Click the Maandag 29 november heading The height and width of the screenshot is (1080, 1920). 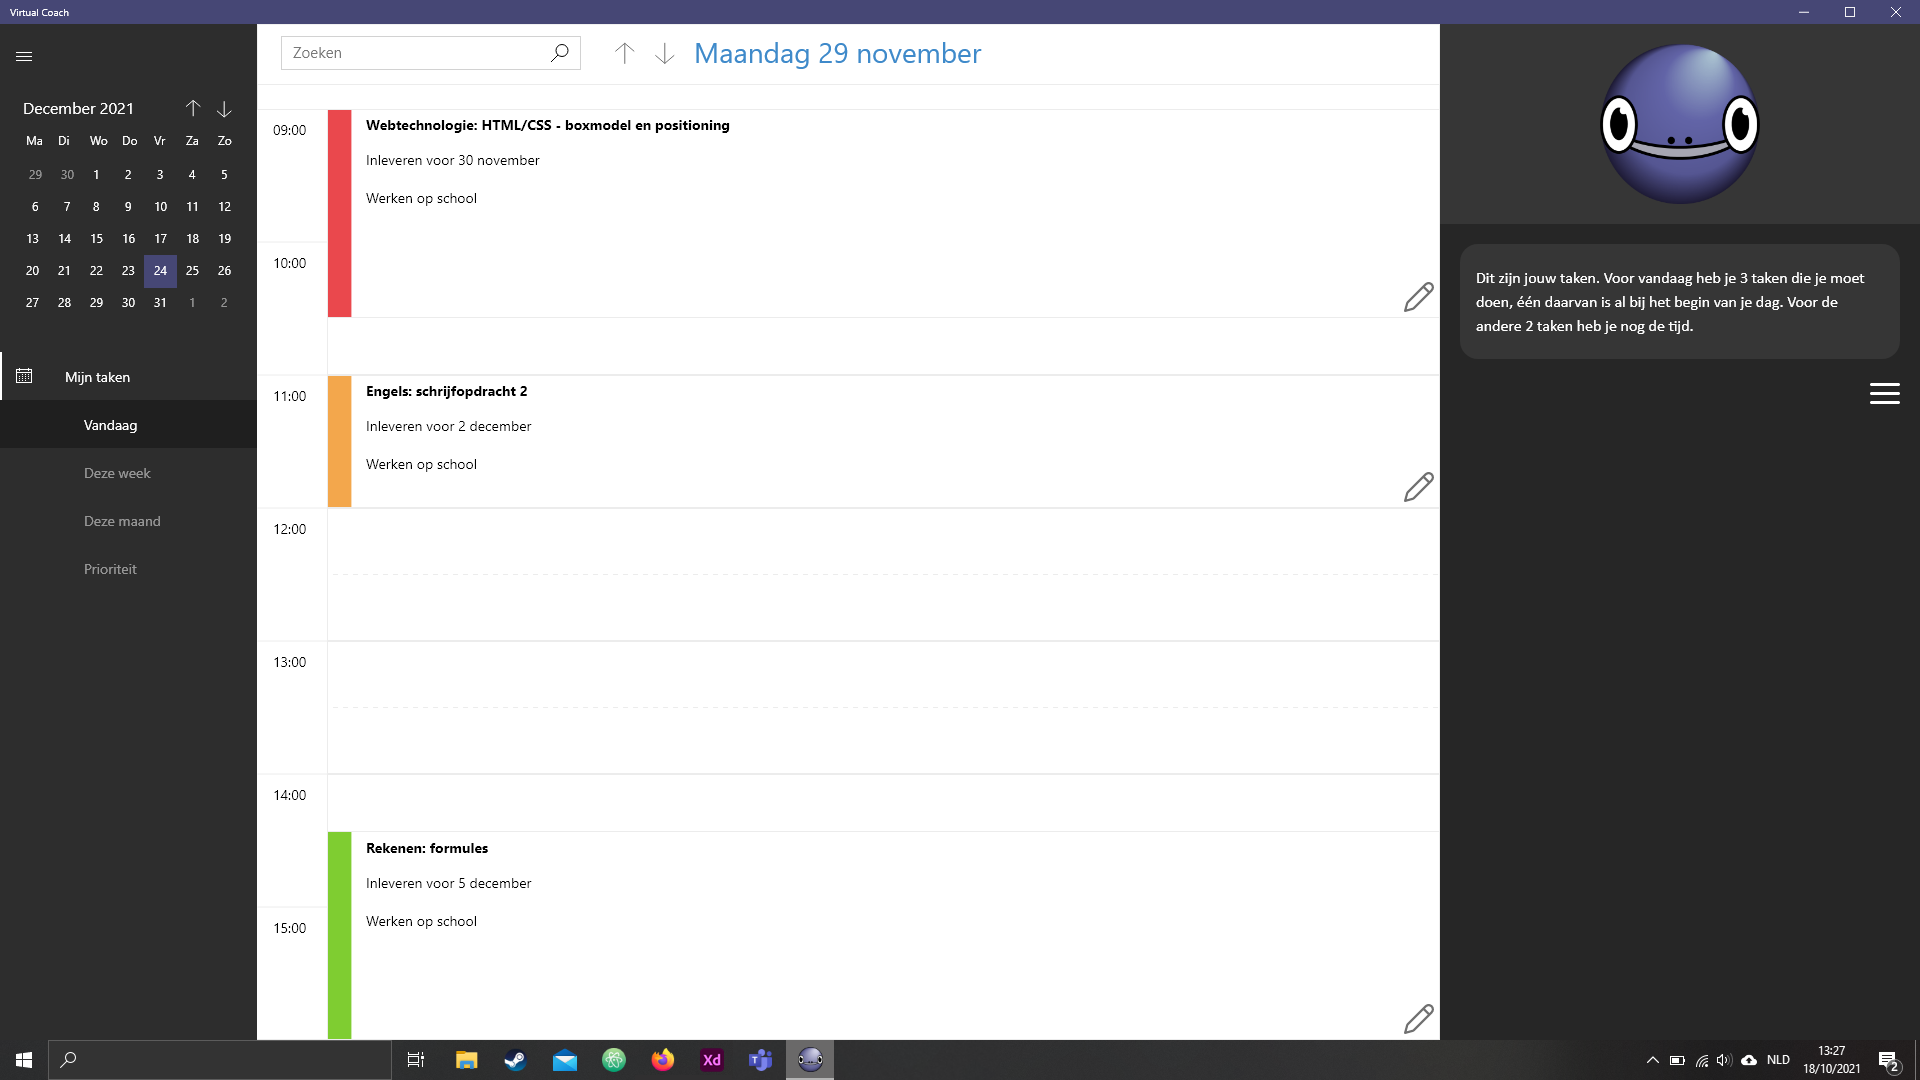coord(837,53)
